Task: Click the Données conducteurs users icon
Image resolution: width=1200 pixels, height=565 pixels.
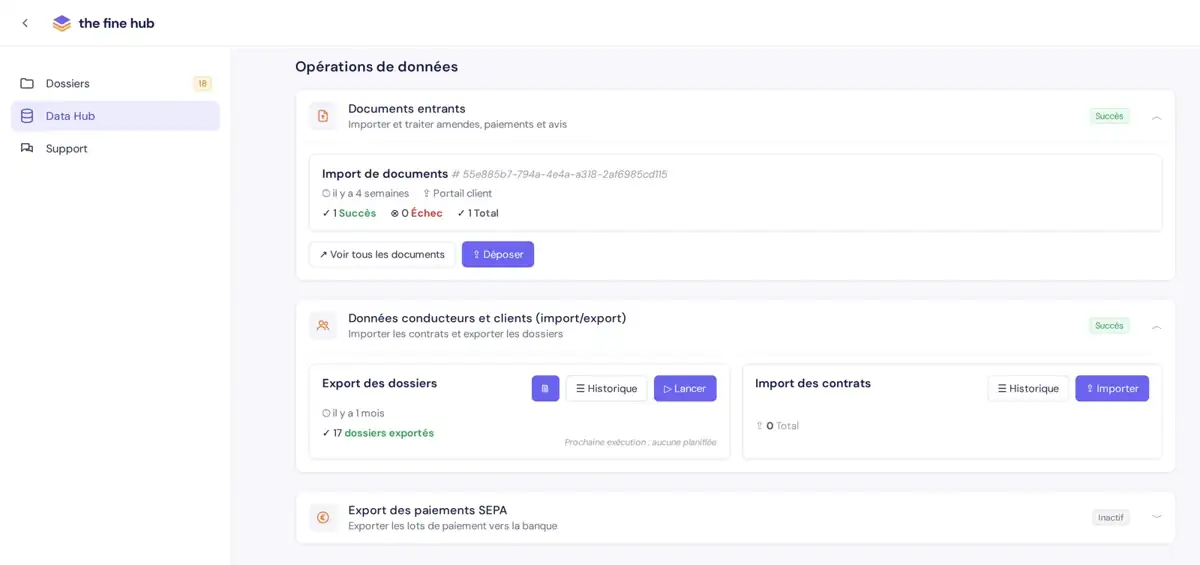Action: 323,326
